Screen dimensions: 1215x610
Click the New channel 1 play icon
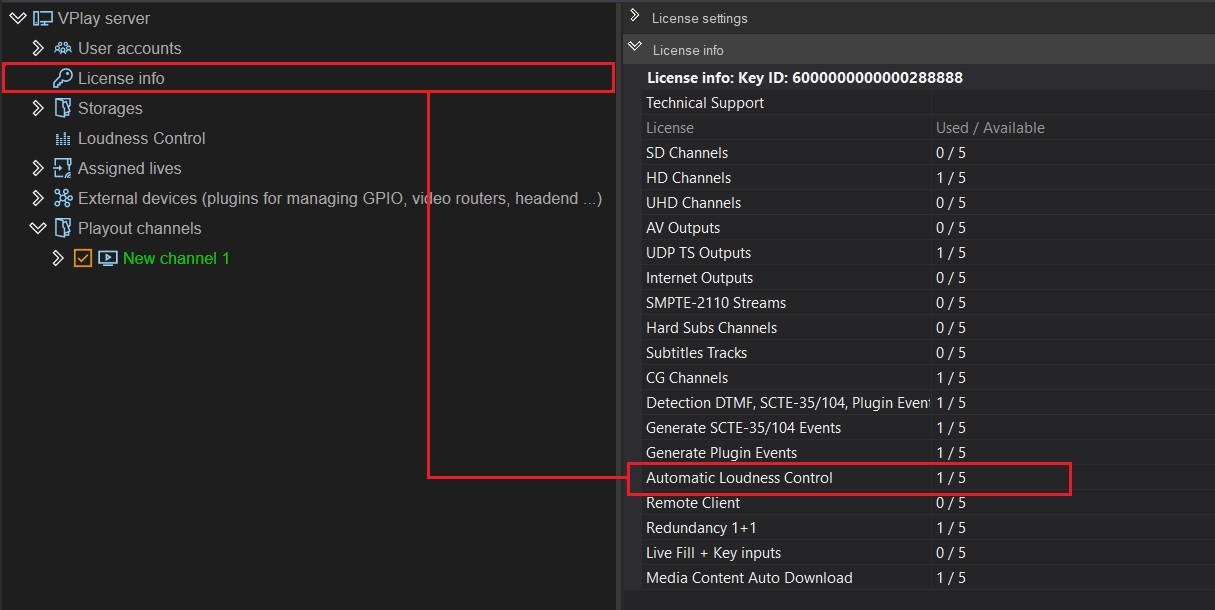[107, 258]
